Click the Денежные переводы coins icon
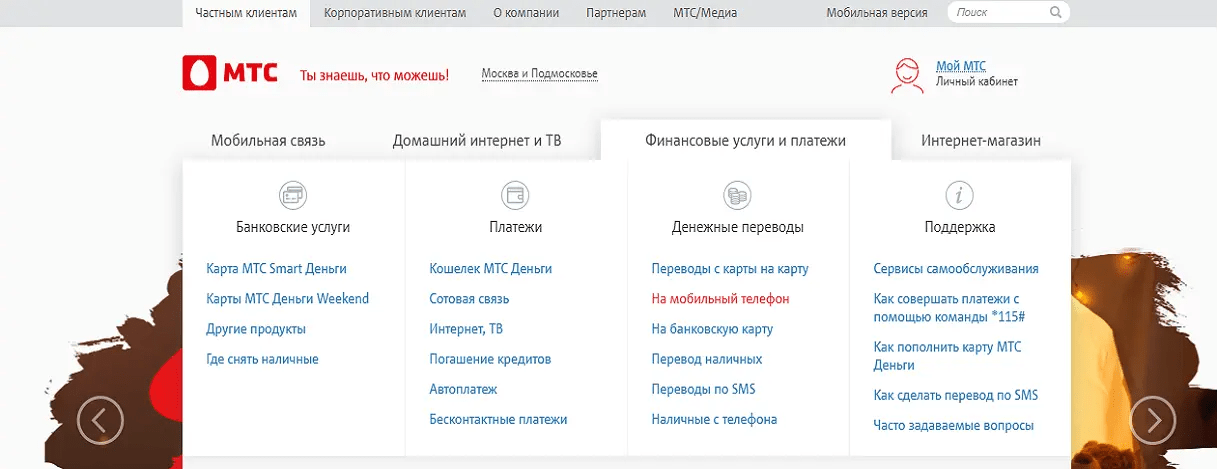Viewport: 1222px width, 470px height. [738, 195]
